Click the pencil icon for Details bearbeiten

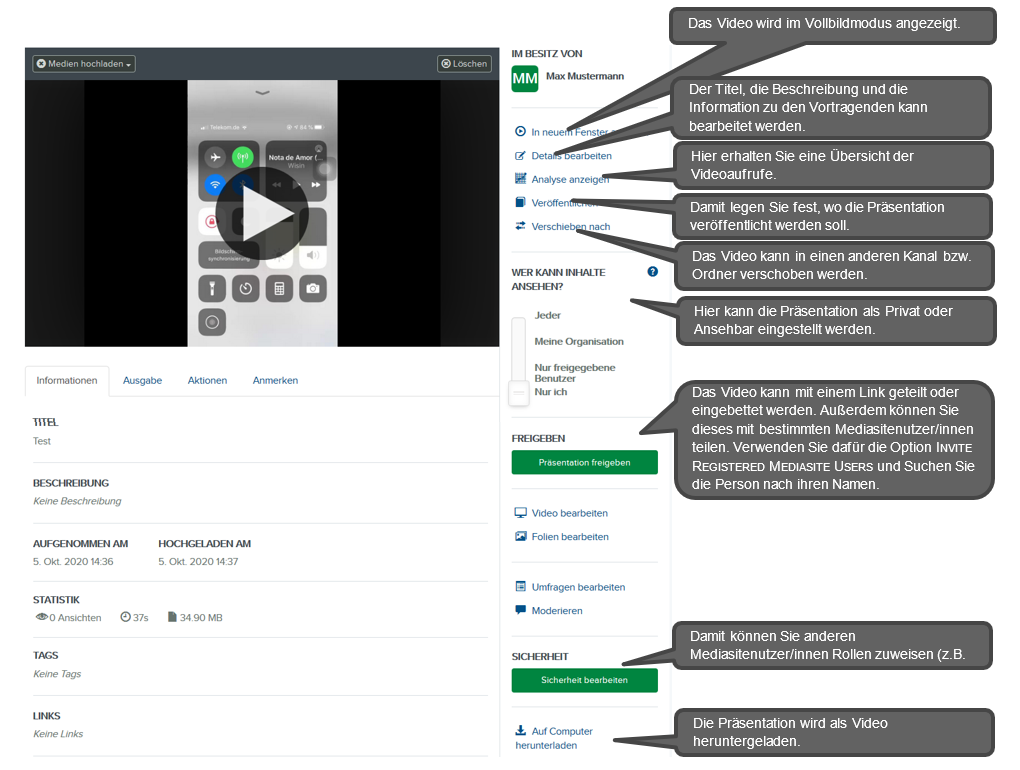[520, 156]
